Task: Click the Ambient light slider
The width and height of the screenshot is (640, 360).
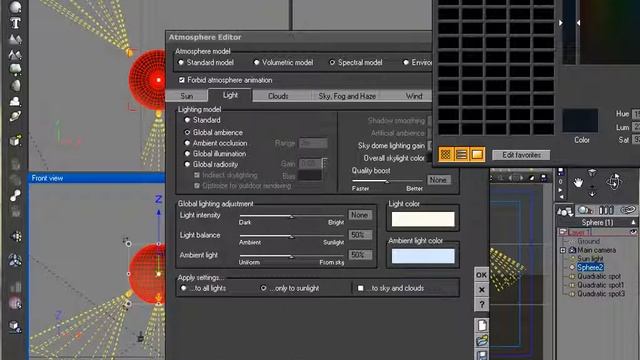Action: click(291, 256)
